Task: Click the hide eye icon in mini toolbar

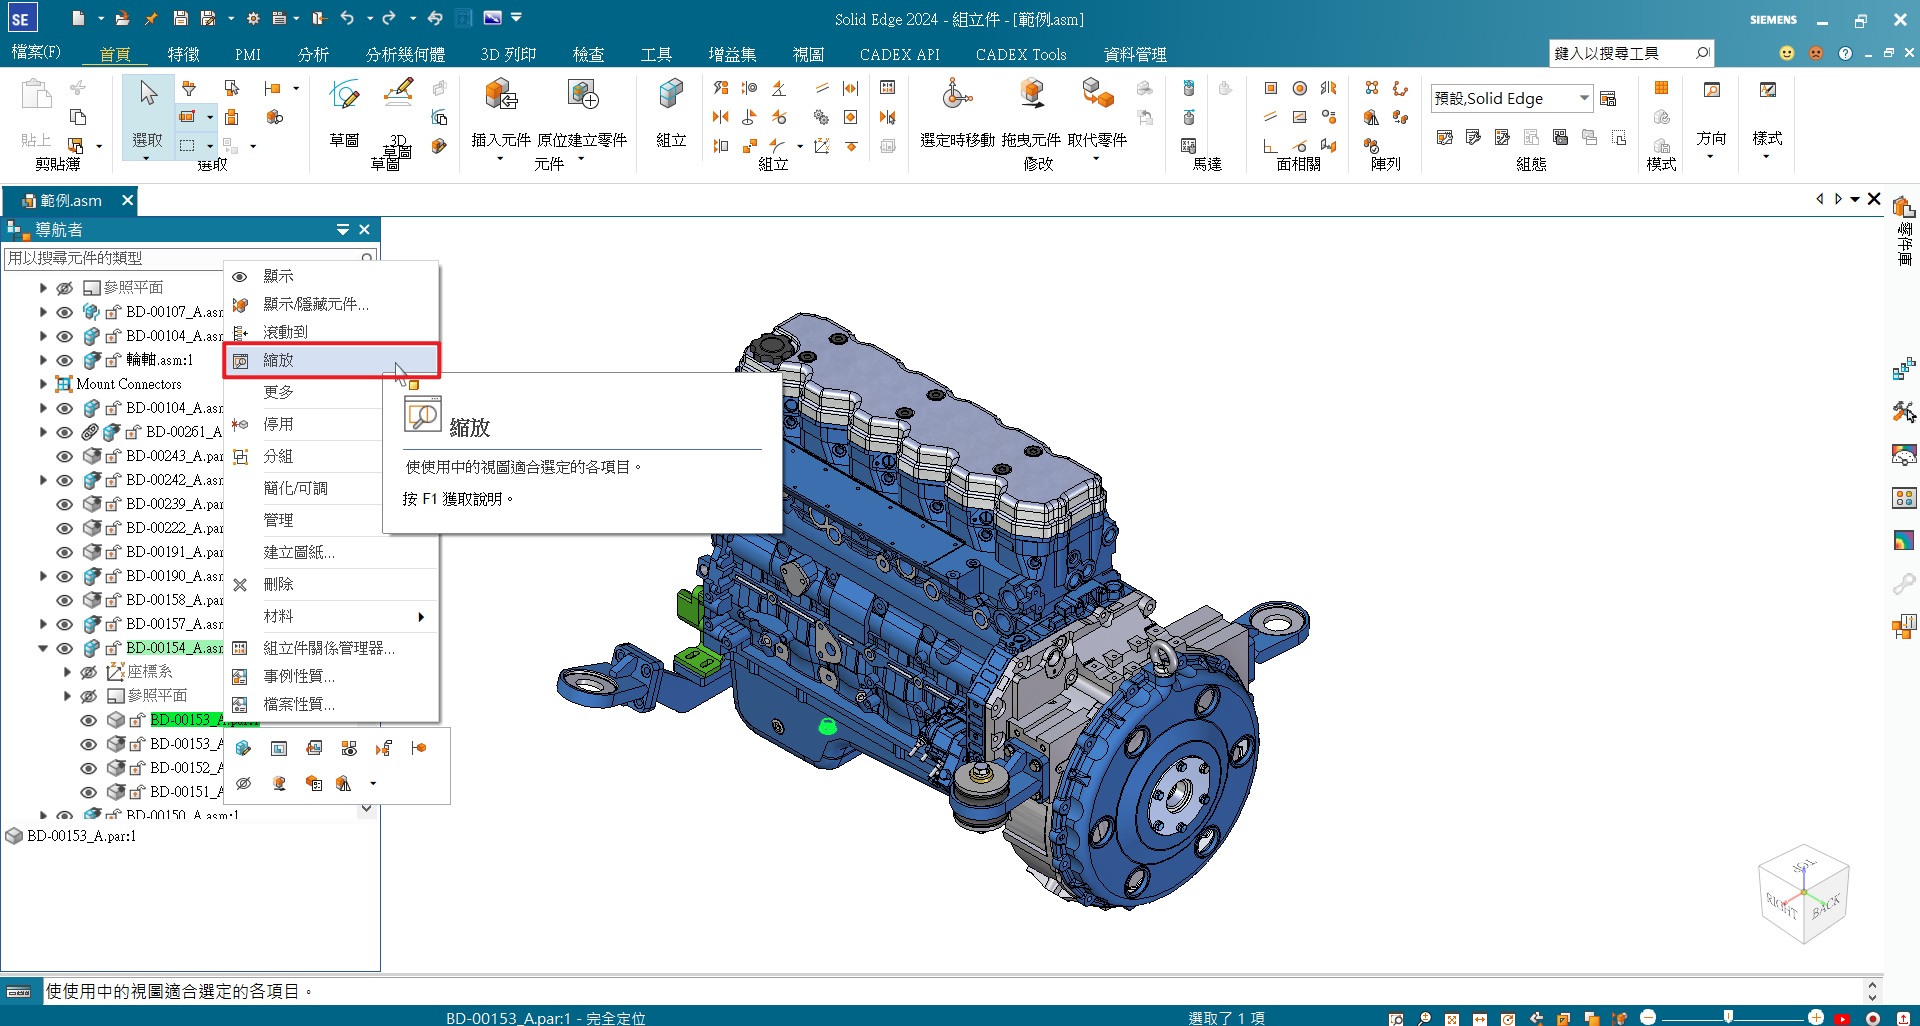Action: click(243, 783)
